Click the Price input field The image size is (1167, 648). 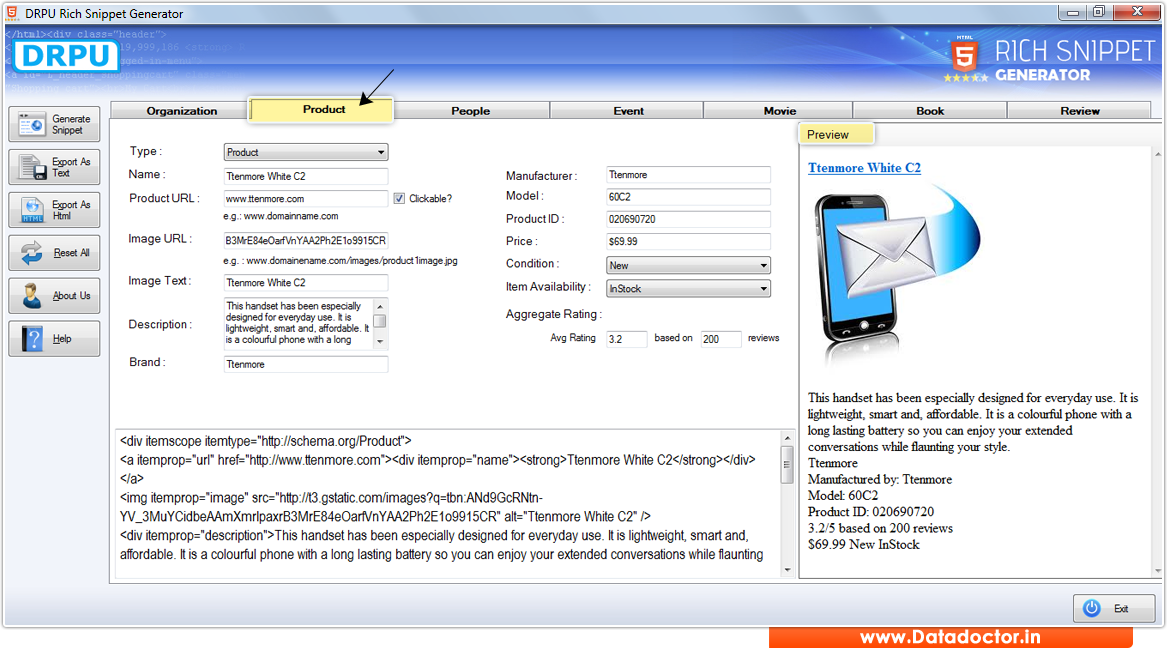[688, 242]
